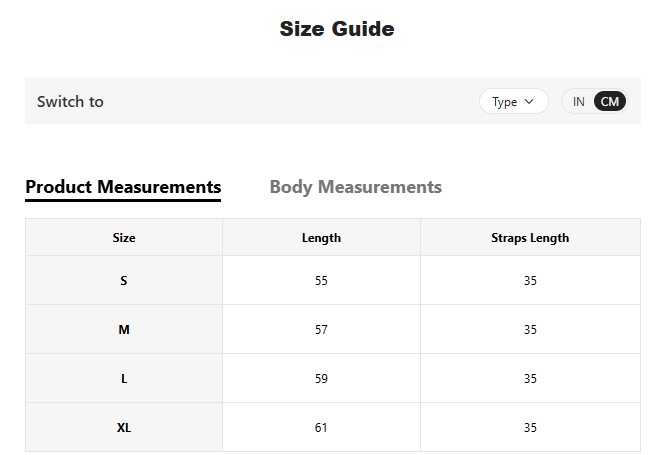Click the Size column header
Screen dimensions: 658x455
point(124,238)
